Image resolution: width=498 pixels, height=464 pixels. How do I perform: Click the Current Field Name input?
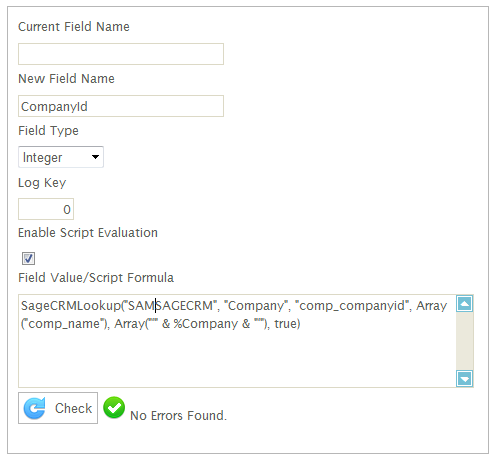[121, 54]
